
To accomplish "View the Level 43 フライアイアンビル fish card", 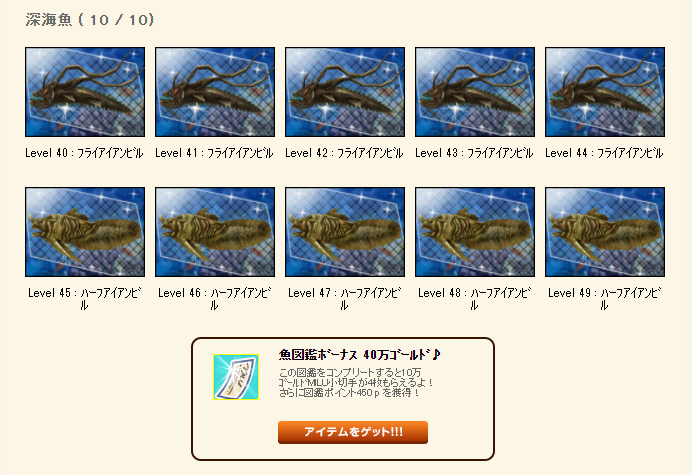I will (x=475, y=92).
